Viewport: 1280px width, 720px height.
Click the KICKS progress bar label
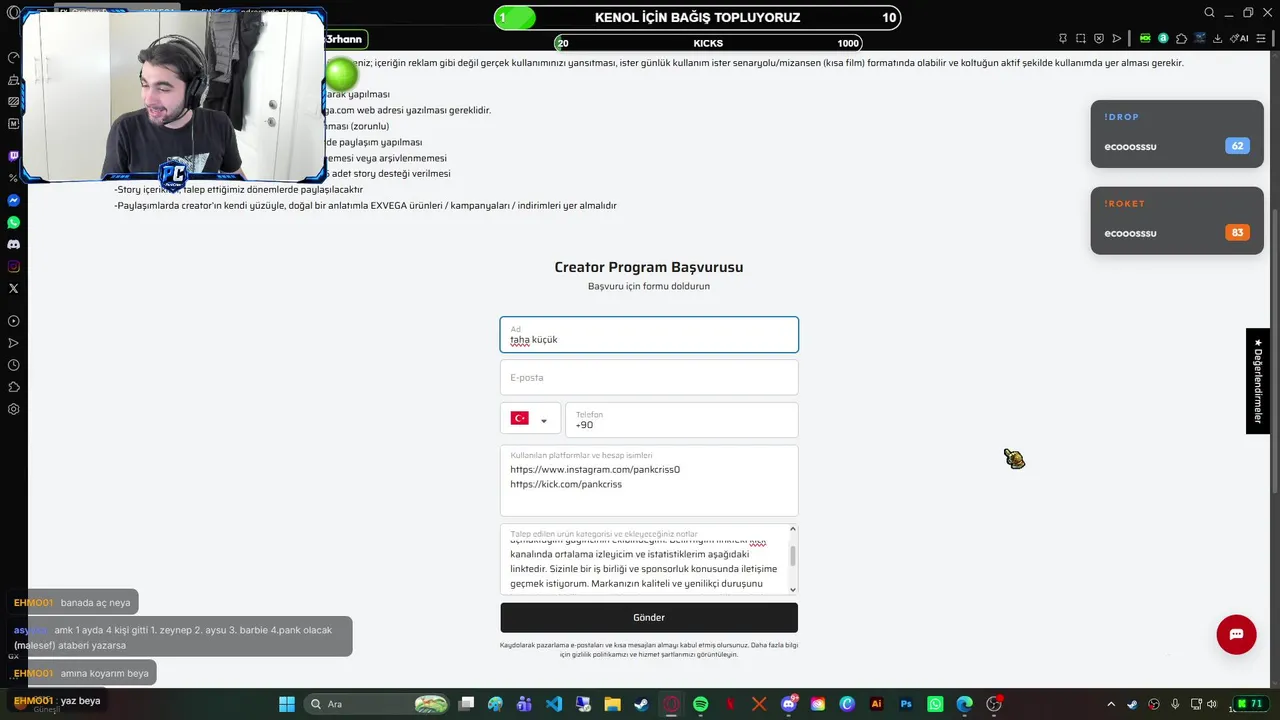click(708, 43)
